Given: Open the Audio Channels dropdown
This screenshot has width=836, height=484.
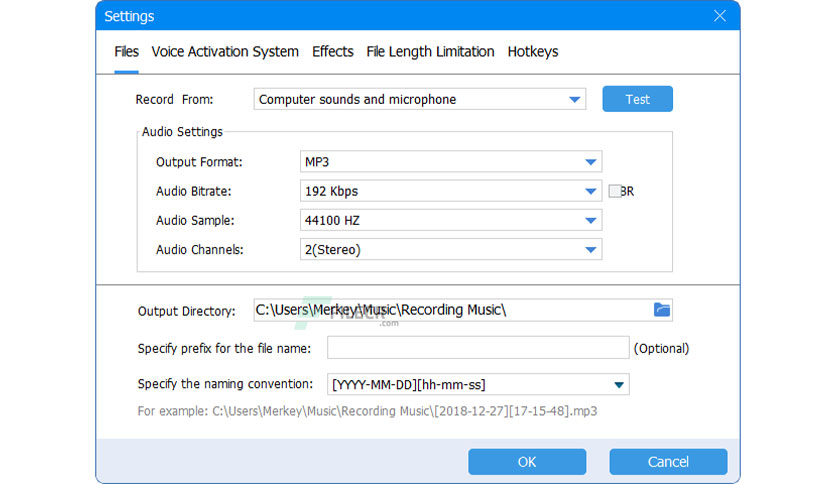Looking at the screenshot, I should pyautogui.click(x=451, y=249).
